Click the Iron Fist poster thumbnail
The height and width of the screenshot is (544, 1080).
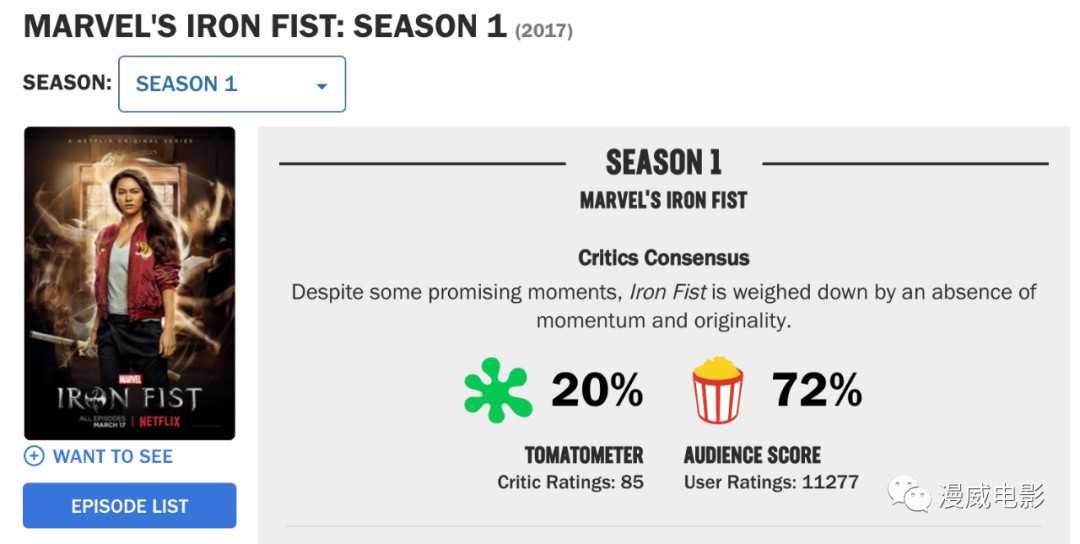click(130, 283)
